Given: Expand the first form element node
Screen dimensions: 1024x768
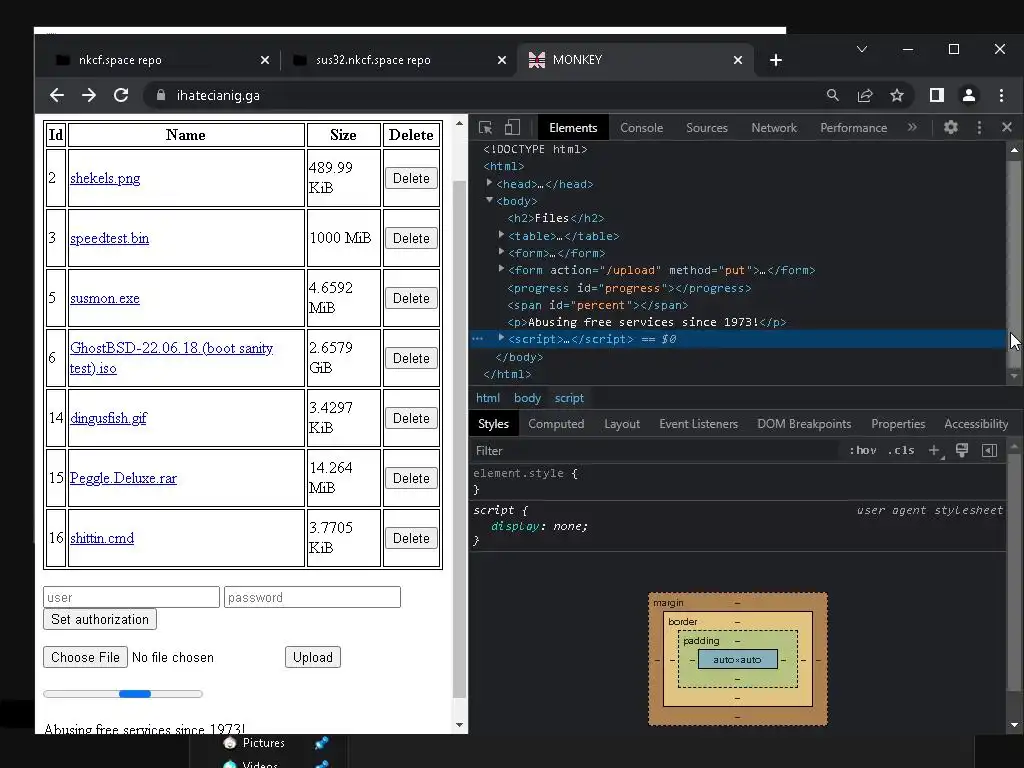Looking at the screenshot, I should coord(501,252).
